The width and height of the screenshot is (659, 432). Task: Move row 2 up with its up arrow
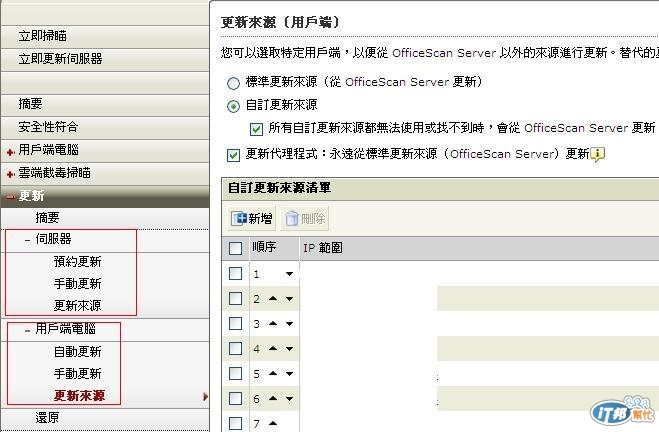273,298
